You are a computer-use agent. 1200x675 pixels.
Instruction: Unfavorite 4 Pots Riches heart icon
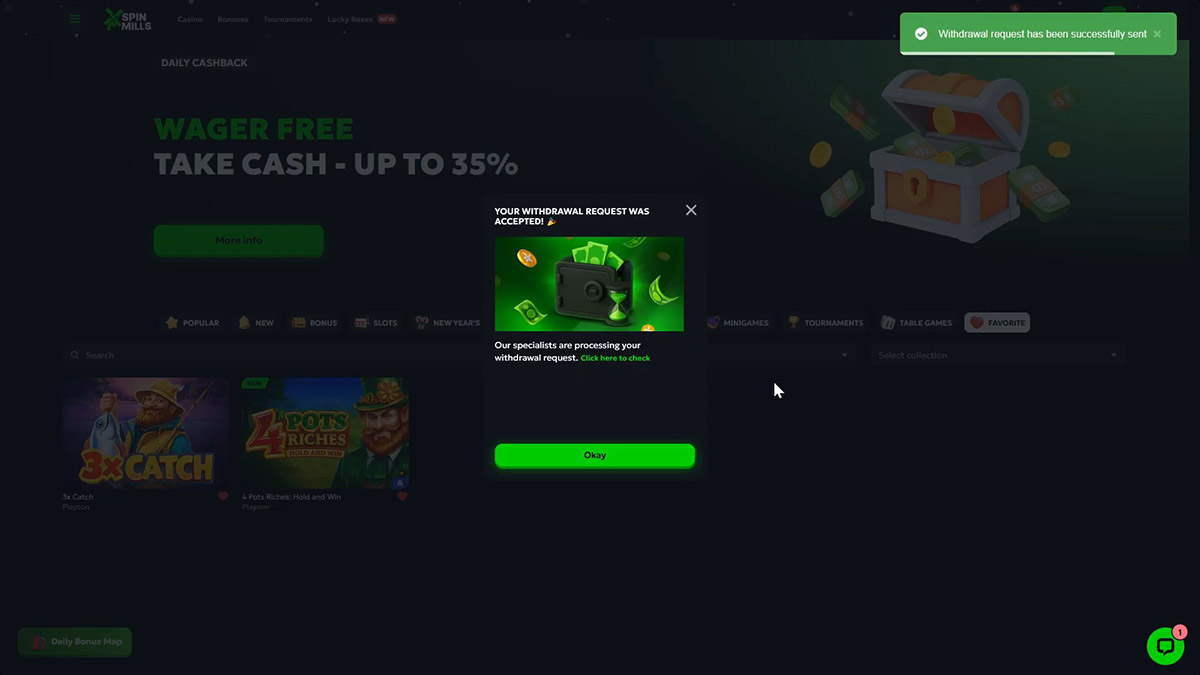pyautogui.click(x=403, y=496)
